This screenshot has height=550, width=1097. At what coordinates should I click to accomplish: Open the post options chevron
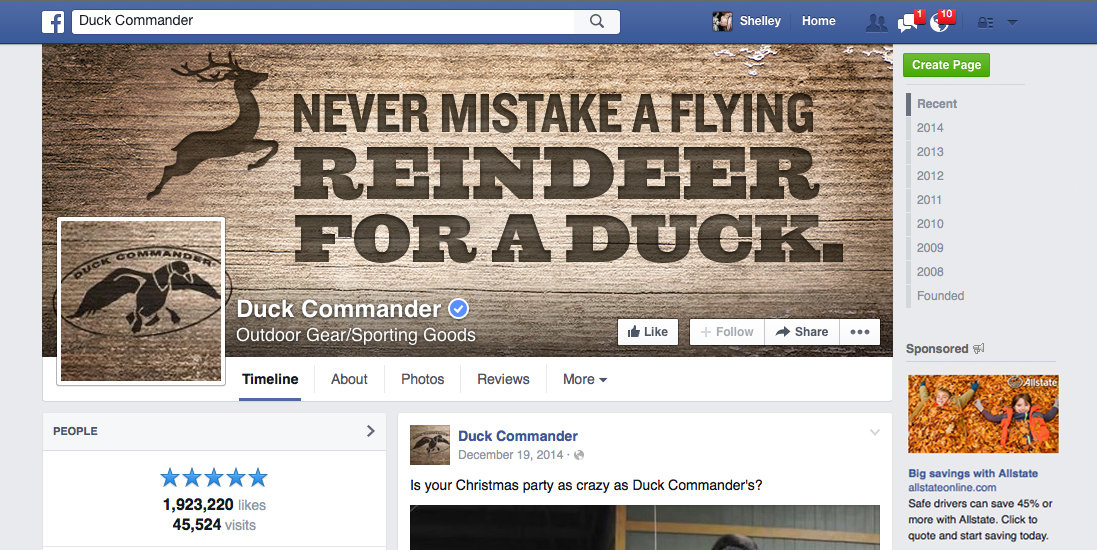[875, 432]
